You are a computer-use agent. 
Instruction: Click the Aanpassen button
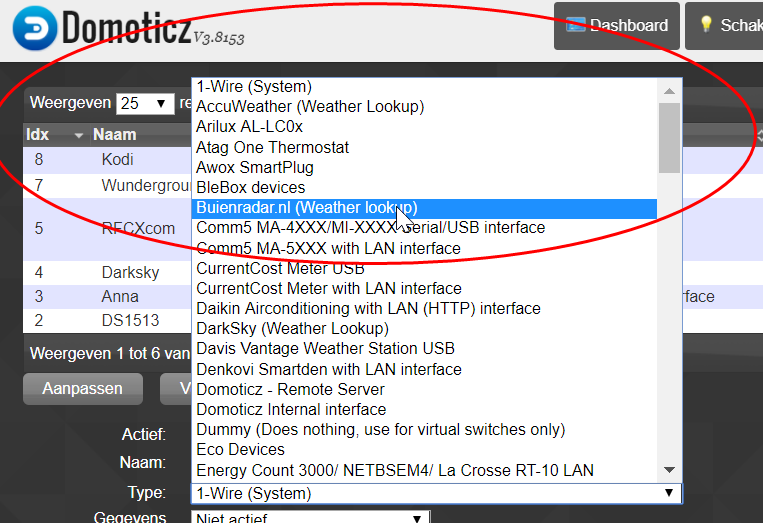coord(83,389)
